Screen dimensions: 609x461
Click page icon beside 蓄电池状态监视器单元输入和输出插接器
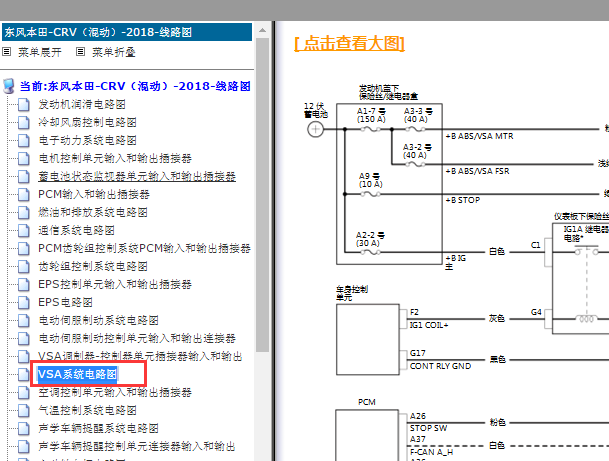pos(24,176)
